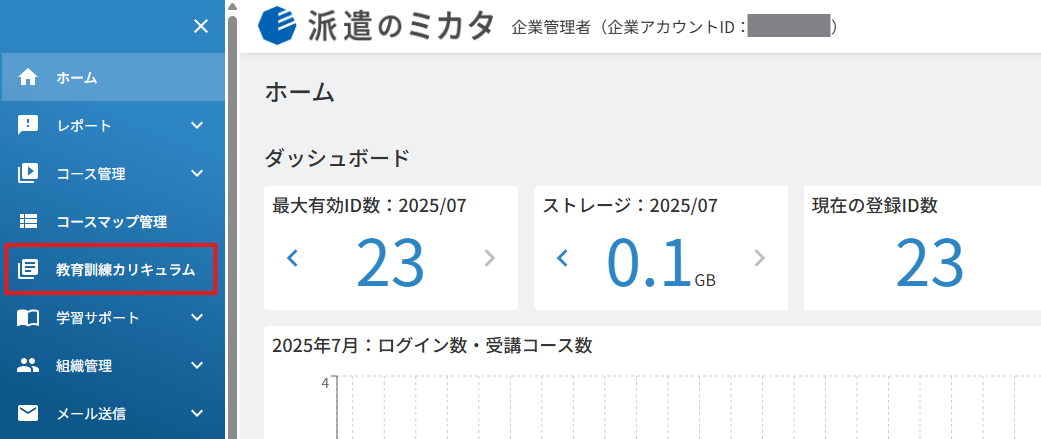Open 教育訓練カリキュラム in the sidebar
Image resolution: width=1041 pixels, height=439 pixels.
click(111, 269)
